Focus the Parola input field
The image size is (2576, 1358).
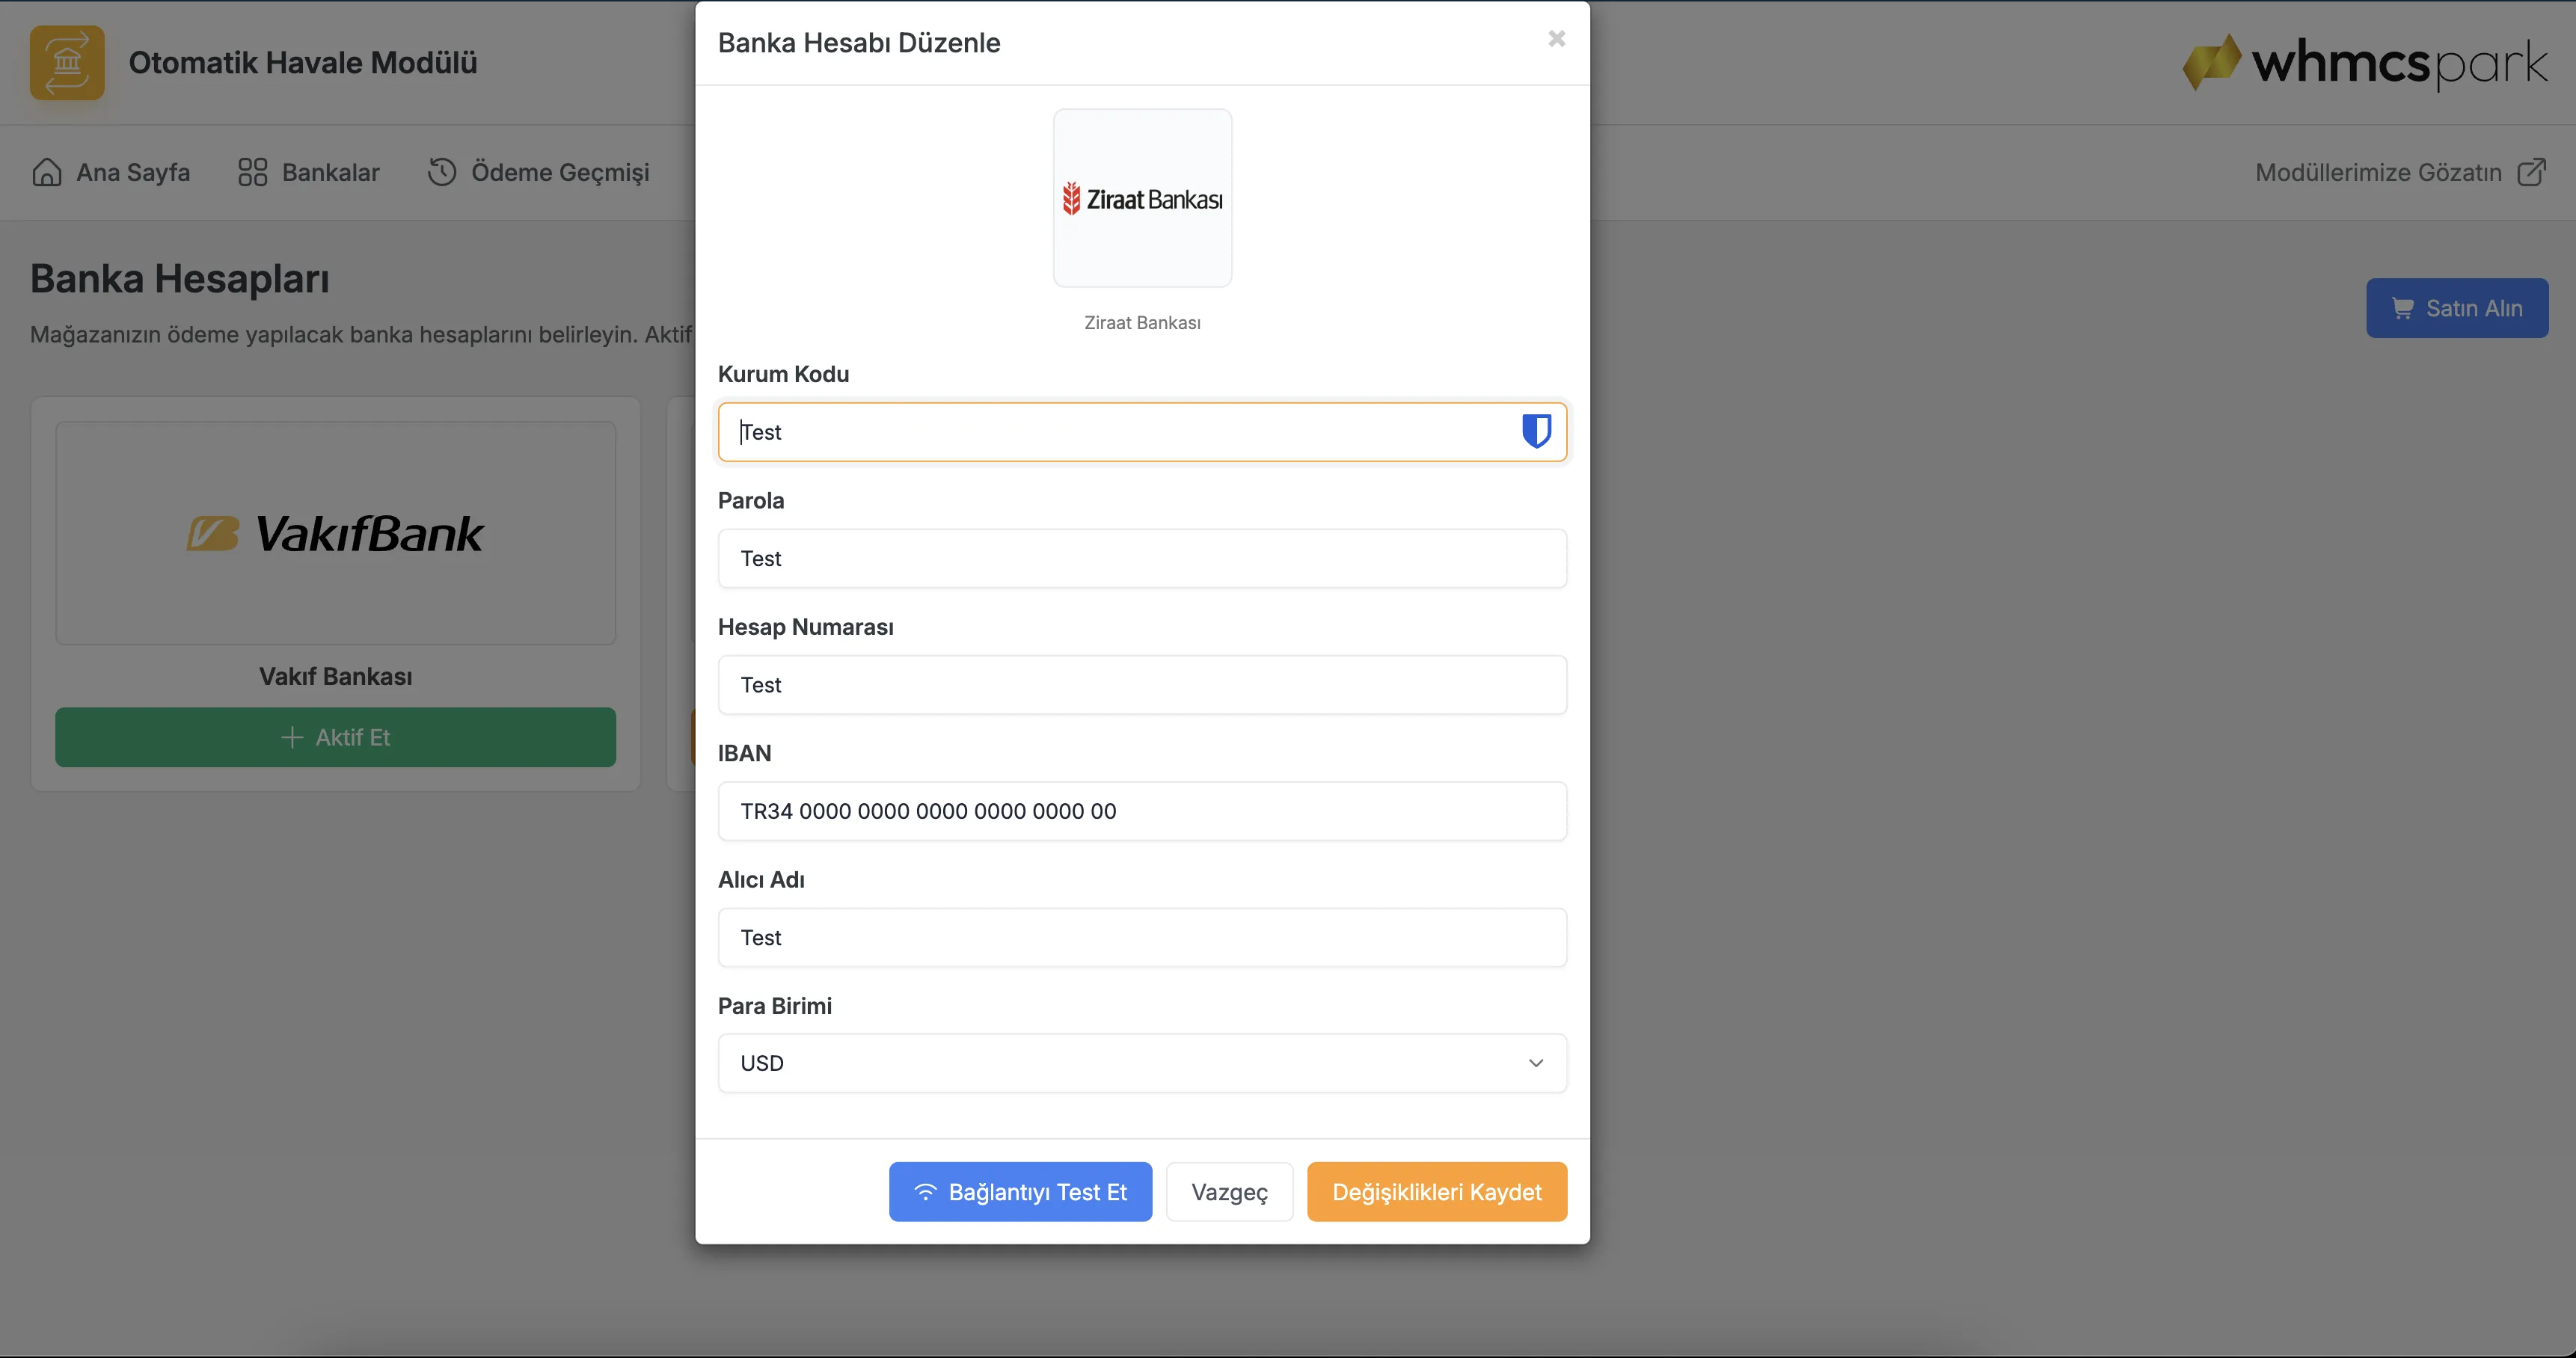coord(1142,558)
